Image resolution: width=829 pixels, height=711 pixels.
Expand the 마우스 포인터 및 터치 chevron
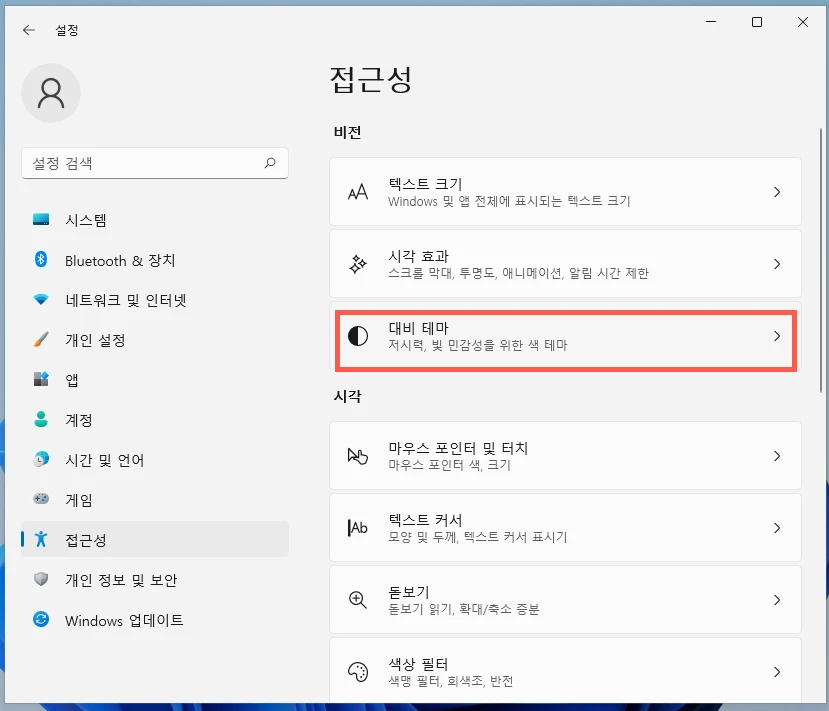[778, 455]
